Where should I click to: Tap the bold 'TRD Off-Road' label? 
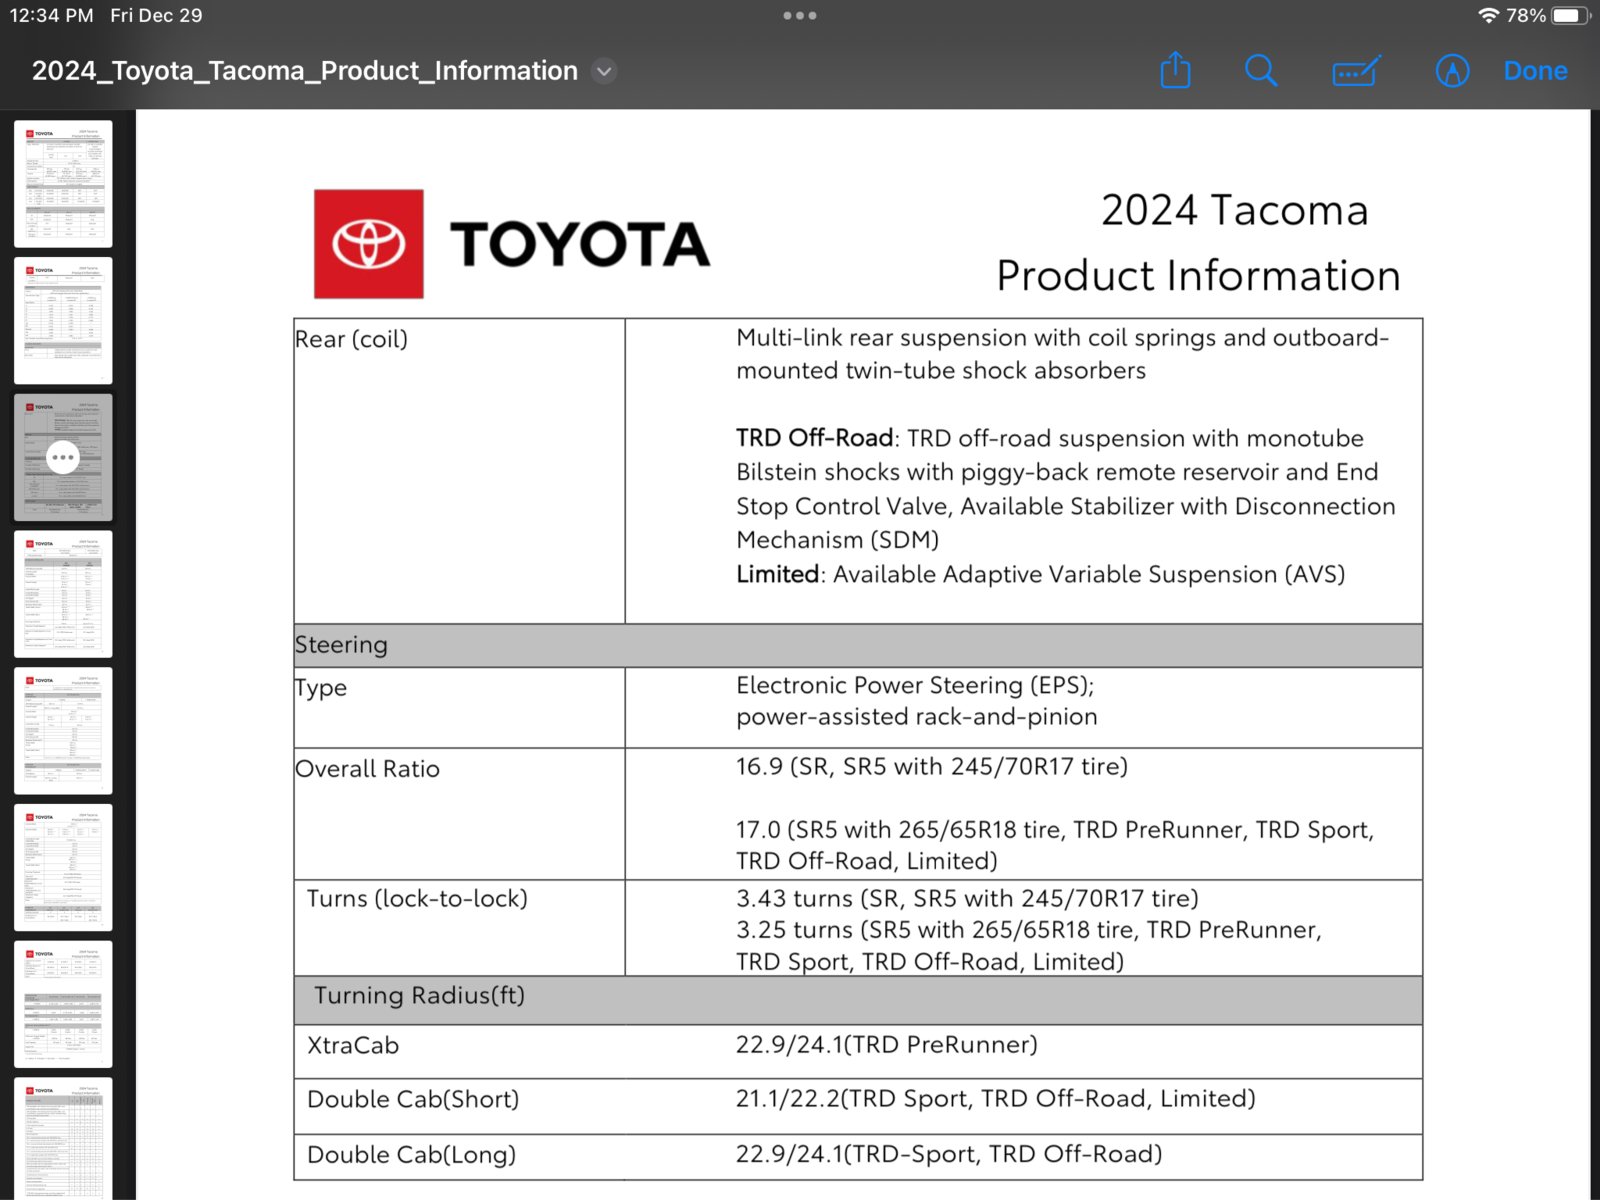[814, 438]
